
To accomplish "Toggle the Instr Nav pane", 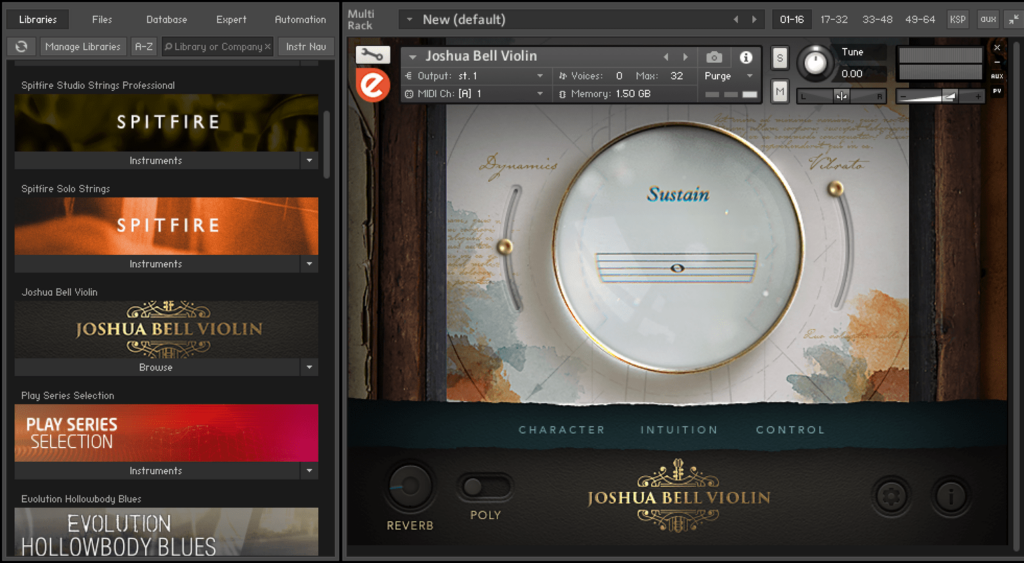I will click(x=306, y=46).
